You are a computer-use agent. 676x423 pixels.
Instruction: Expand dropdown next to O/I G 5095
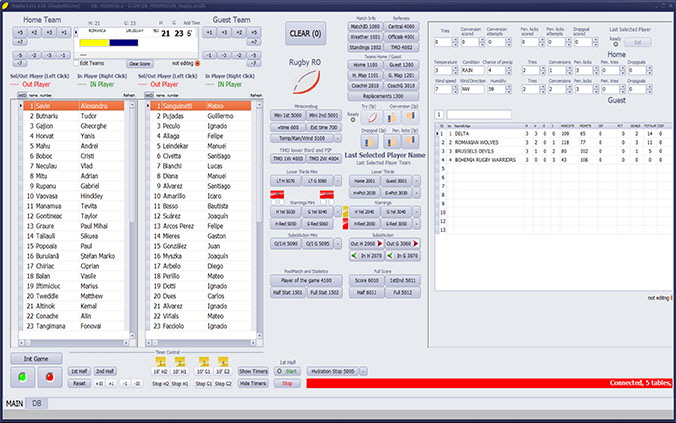338,244
